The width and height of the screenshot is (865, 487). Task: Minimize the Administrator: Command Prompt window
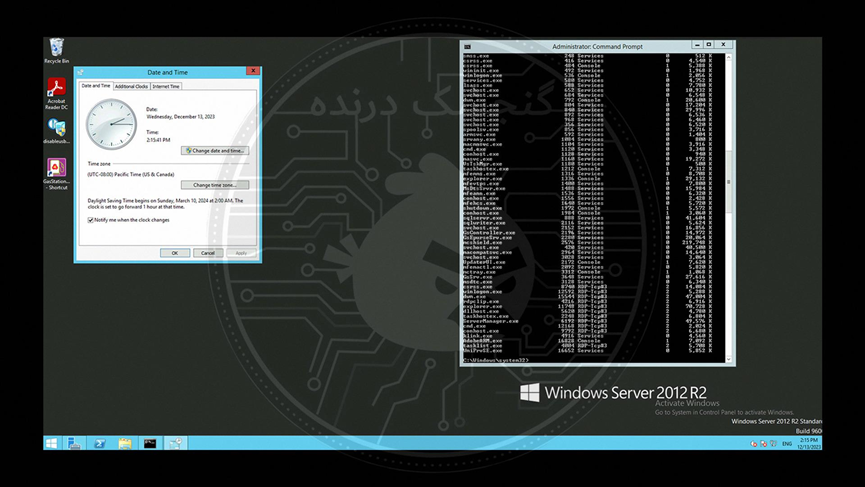point(697,45)
